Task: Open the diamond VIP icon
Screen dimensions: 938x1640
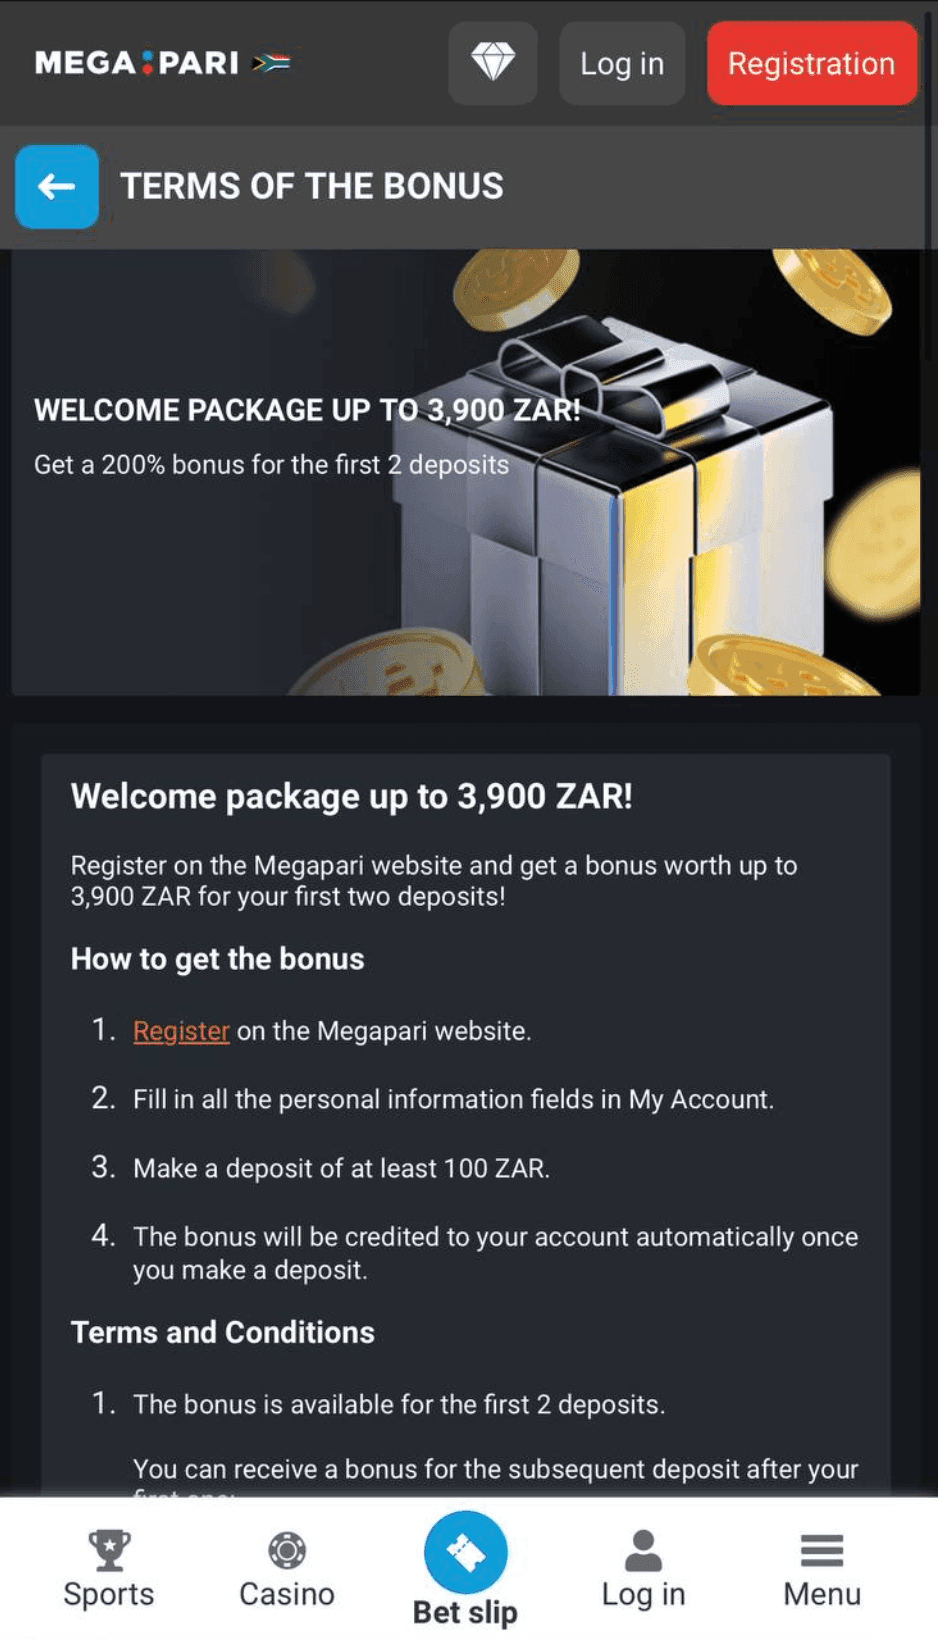Action: [493, 63]
